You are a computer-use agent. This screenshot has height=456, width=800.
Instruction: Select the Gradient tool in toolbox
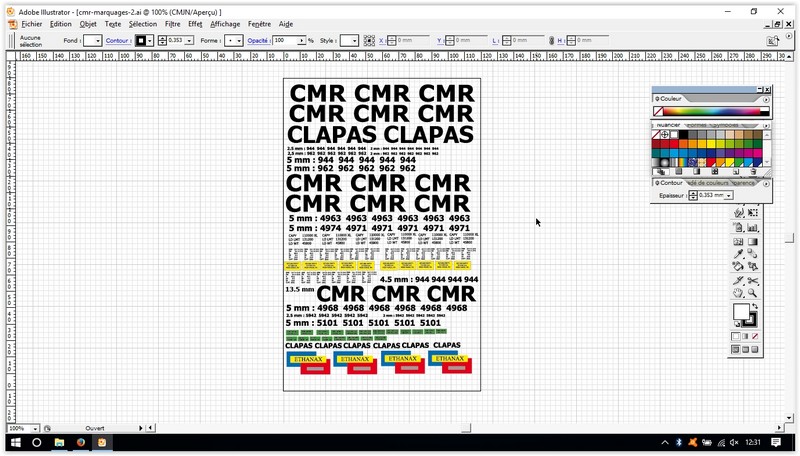point(753,242)
